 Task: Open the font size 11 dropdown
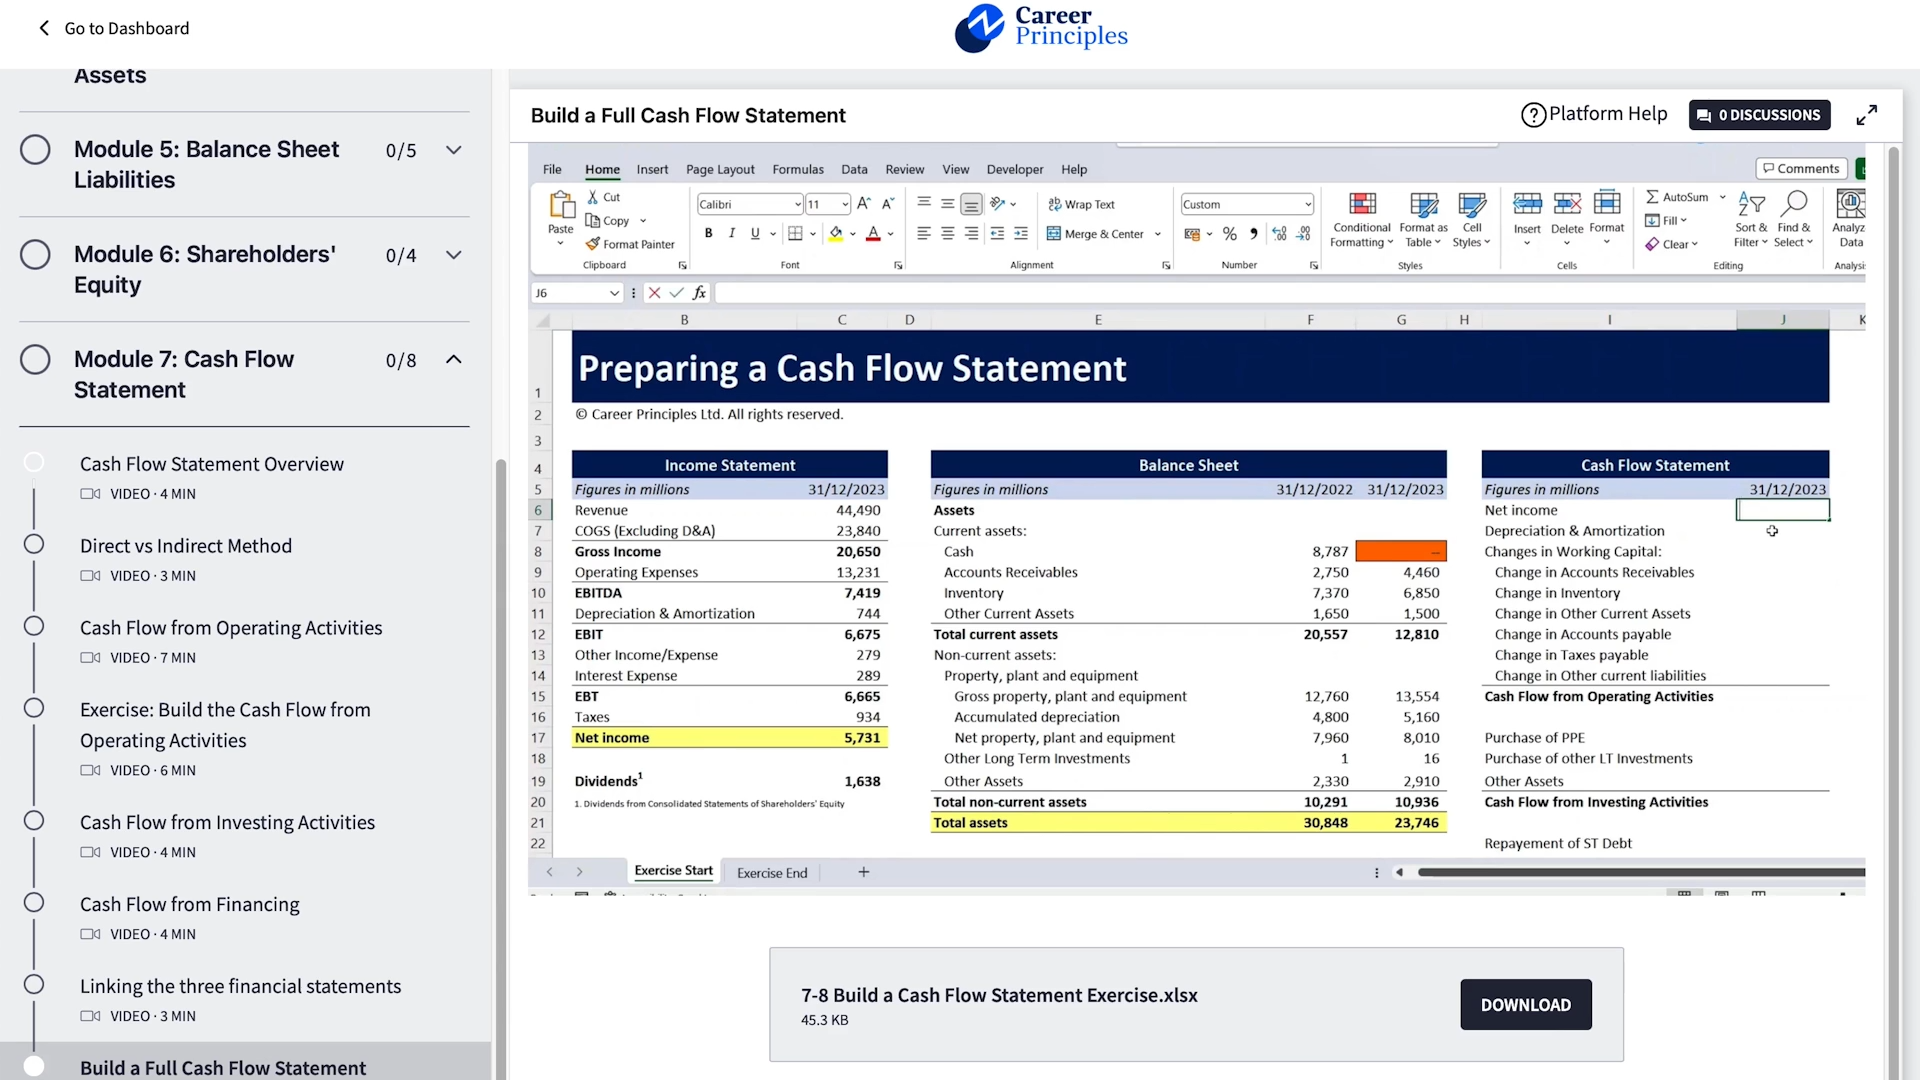pyautogui.click(x=845, y=205)
